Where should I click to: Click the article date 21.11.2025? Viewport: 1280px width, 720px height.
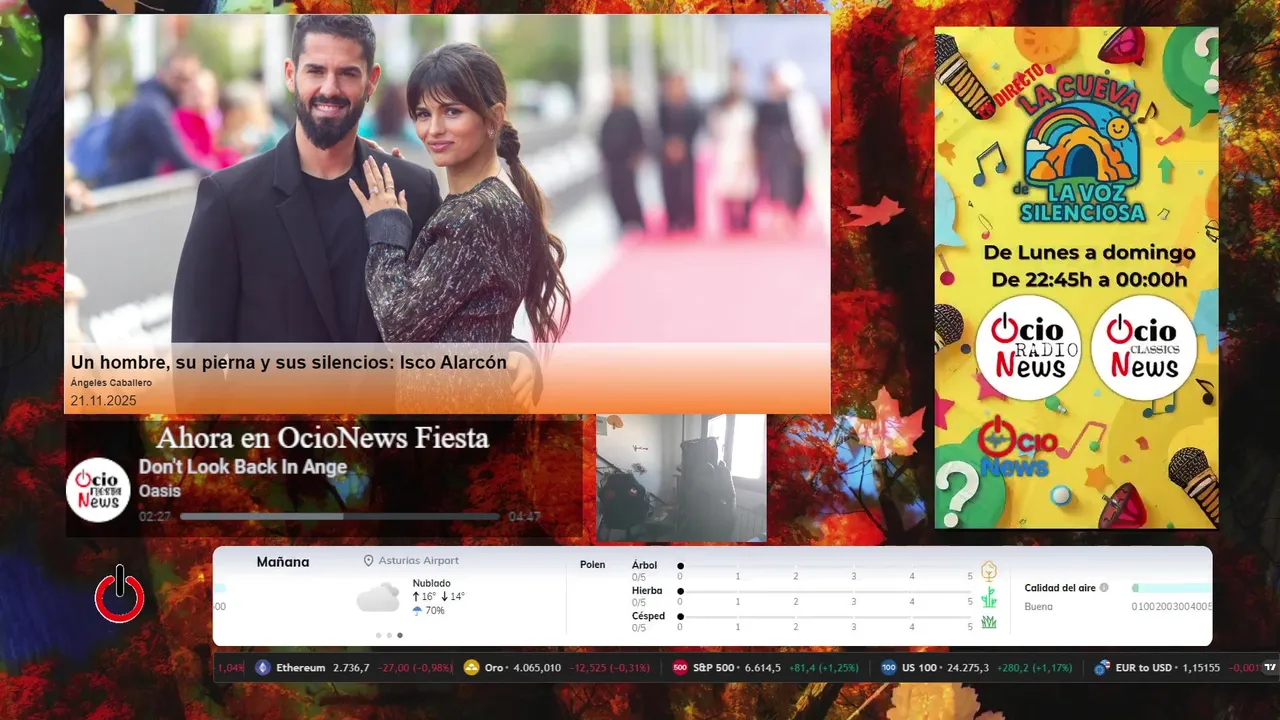click(x=103, y=401)
